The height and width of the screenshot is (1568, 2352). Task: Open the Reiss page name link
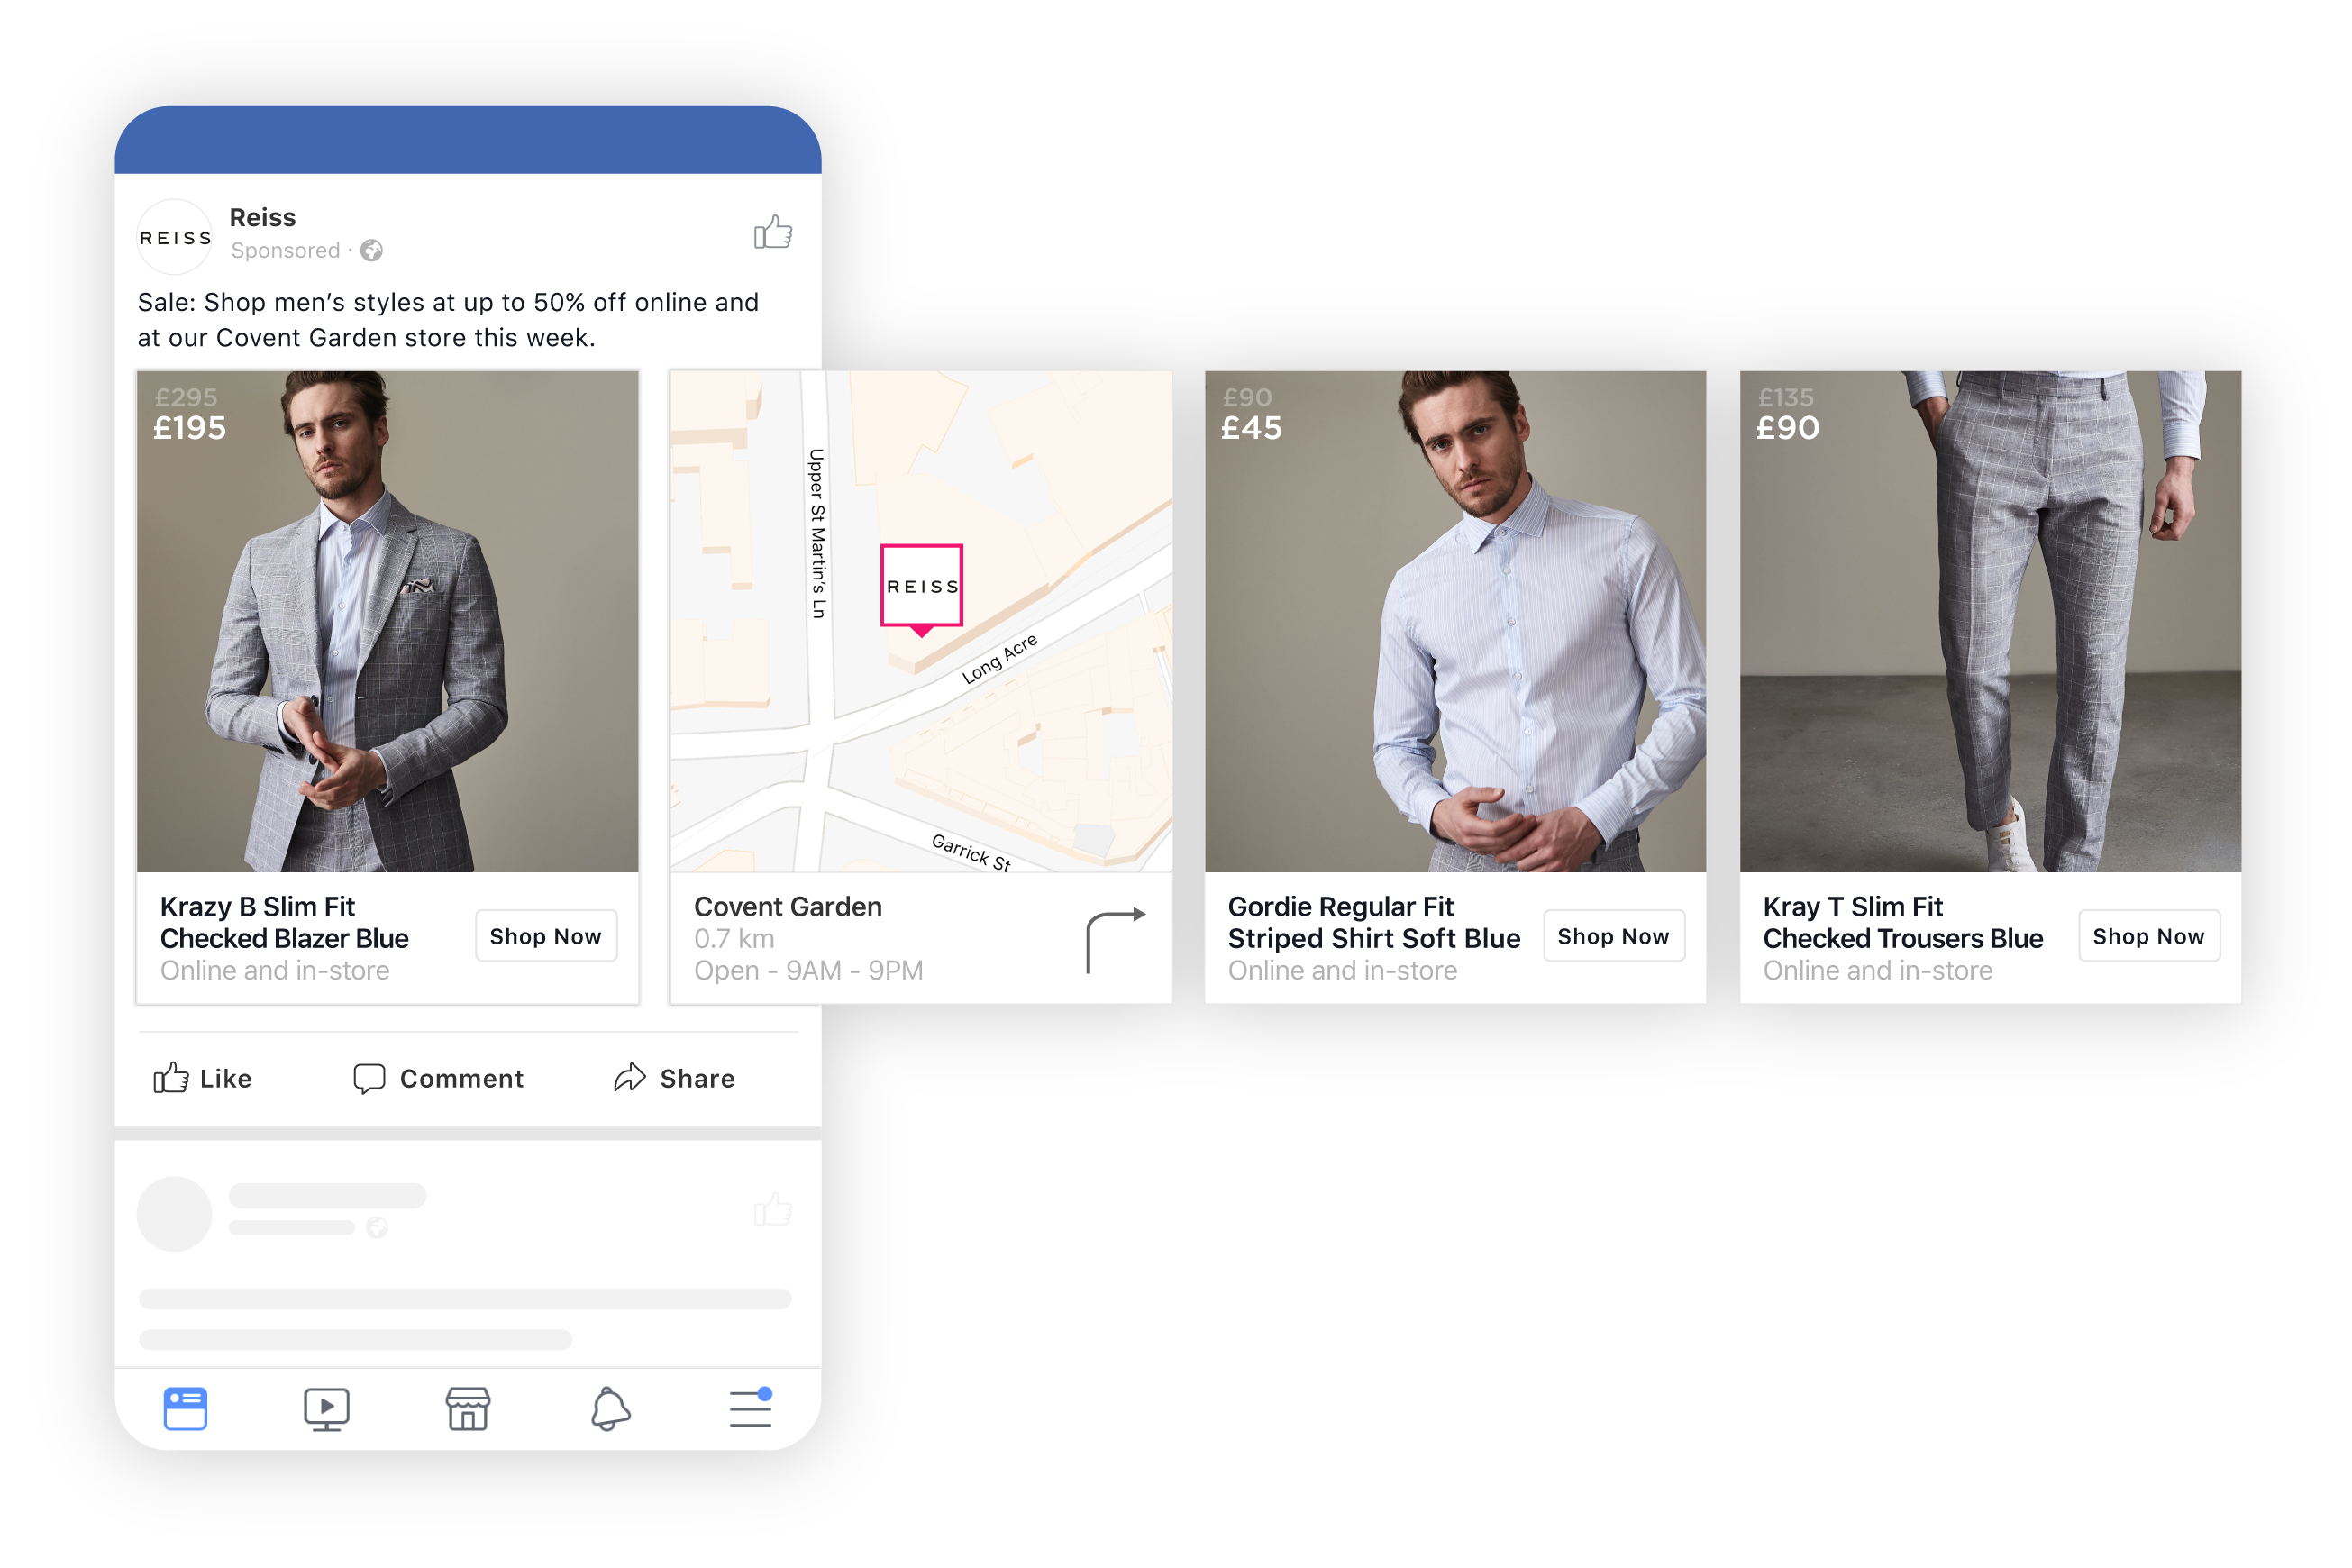tap(262, 217)
